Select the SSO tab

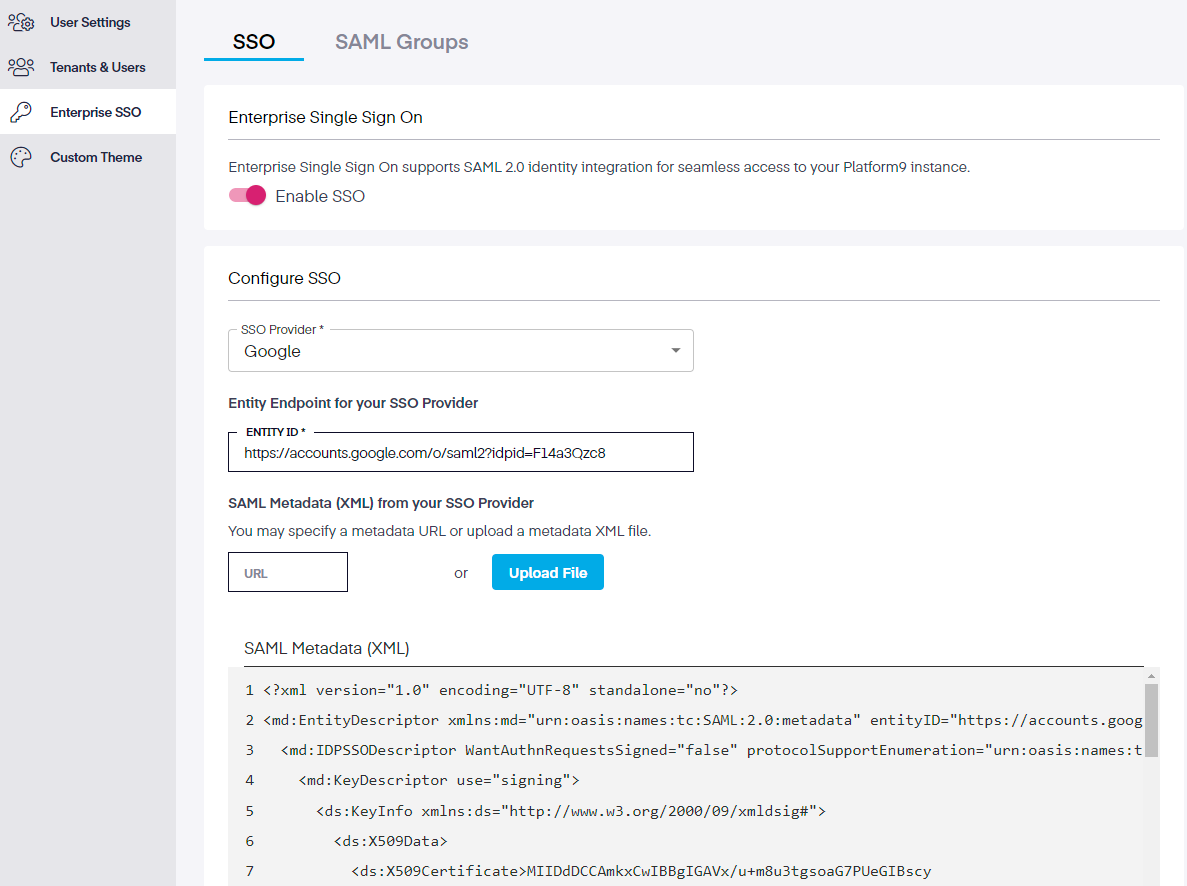254,42
